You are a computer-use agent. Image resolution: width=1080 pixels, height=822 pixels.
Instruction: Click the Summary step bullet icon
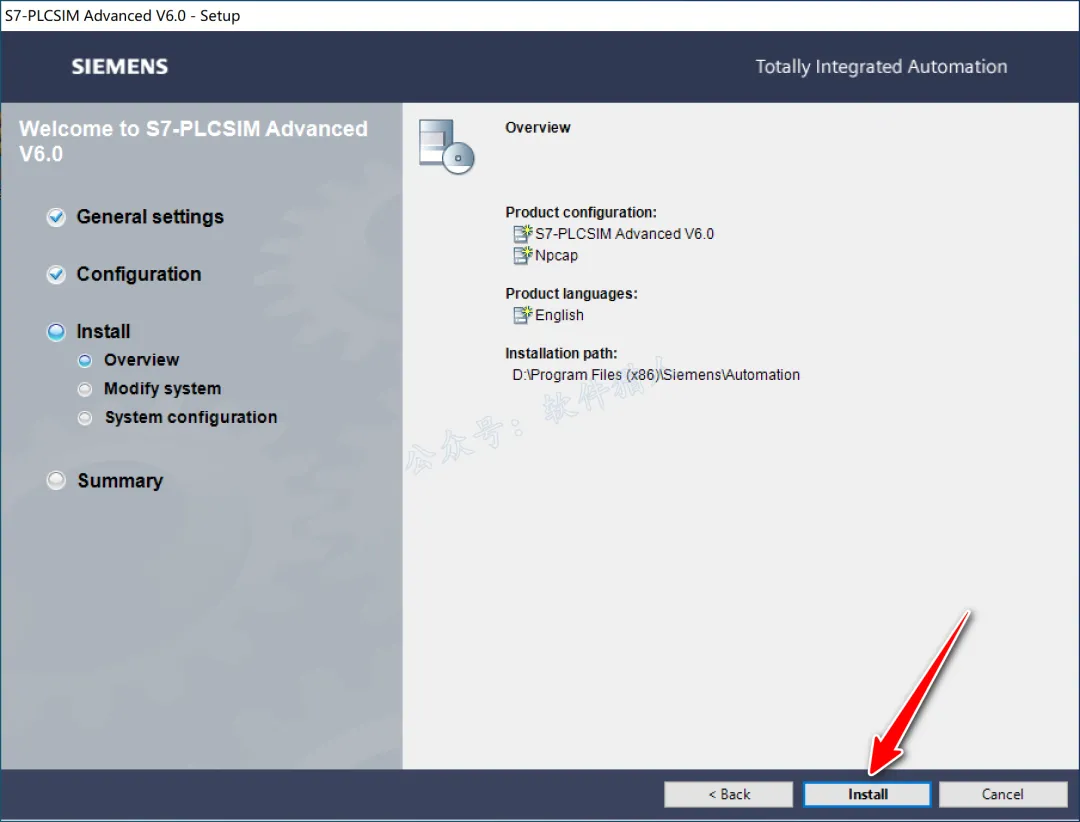coord(56,480)
